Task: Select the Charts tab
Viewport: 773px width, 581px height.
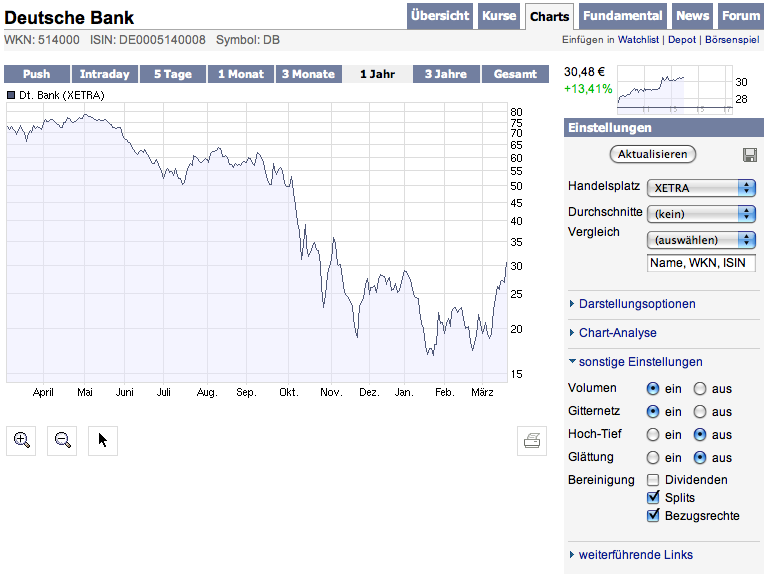Action: tap(550, 17)
